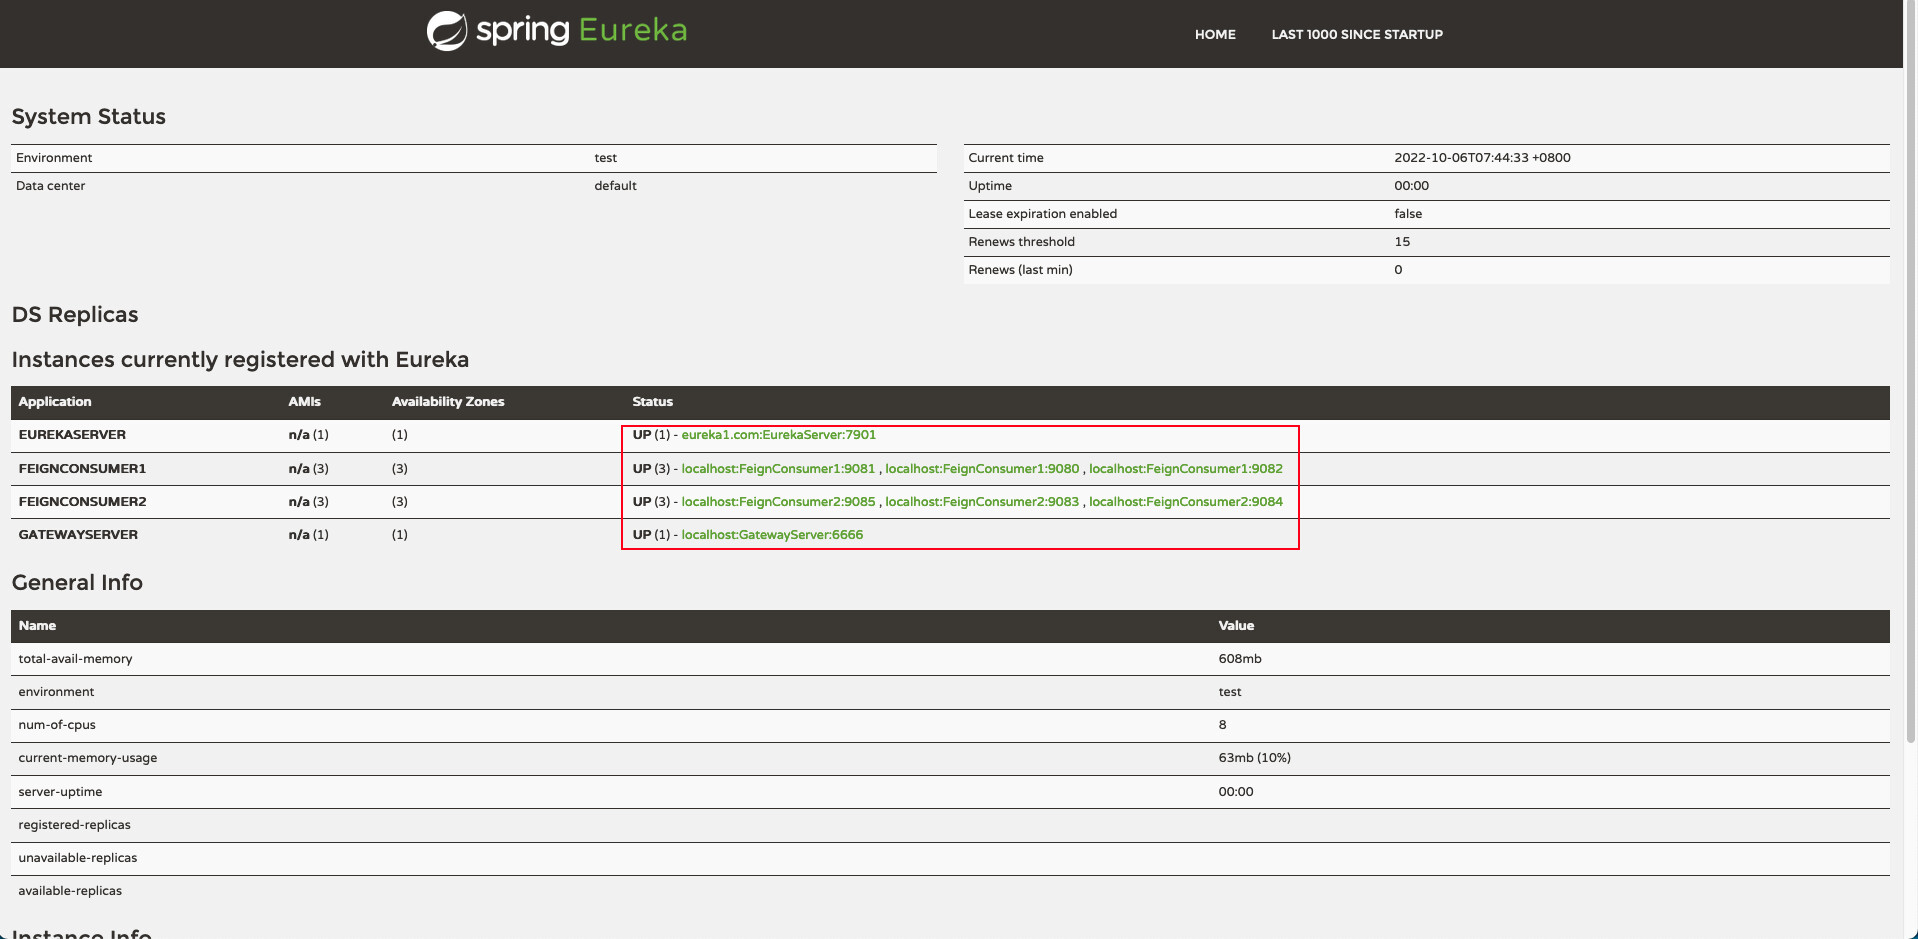This screenshot has height=939, width=1918.
Task: Open LAST 1000 SINCE STARTUP page
Action: (x=1357, y=34)
